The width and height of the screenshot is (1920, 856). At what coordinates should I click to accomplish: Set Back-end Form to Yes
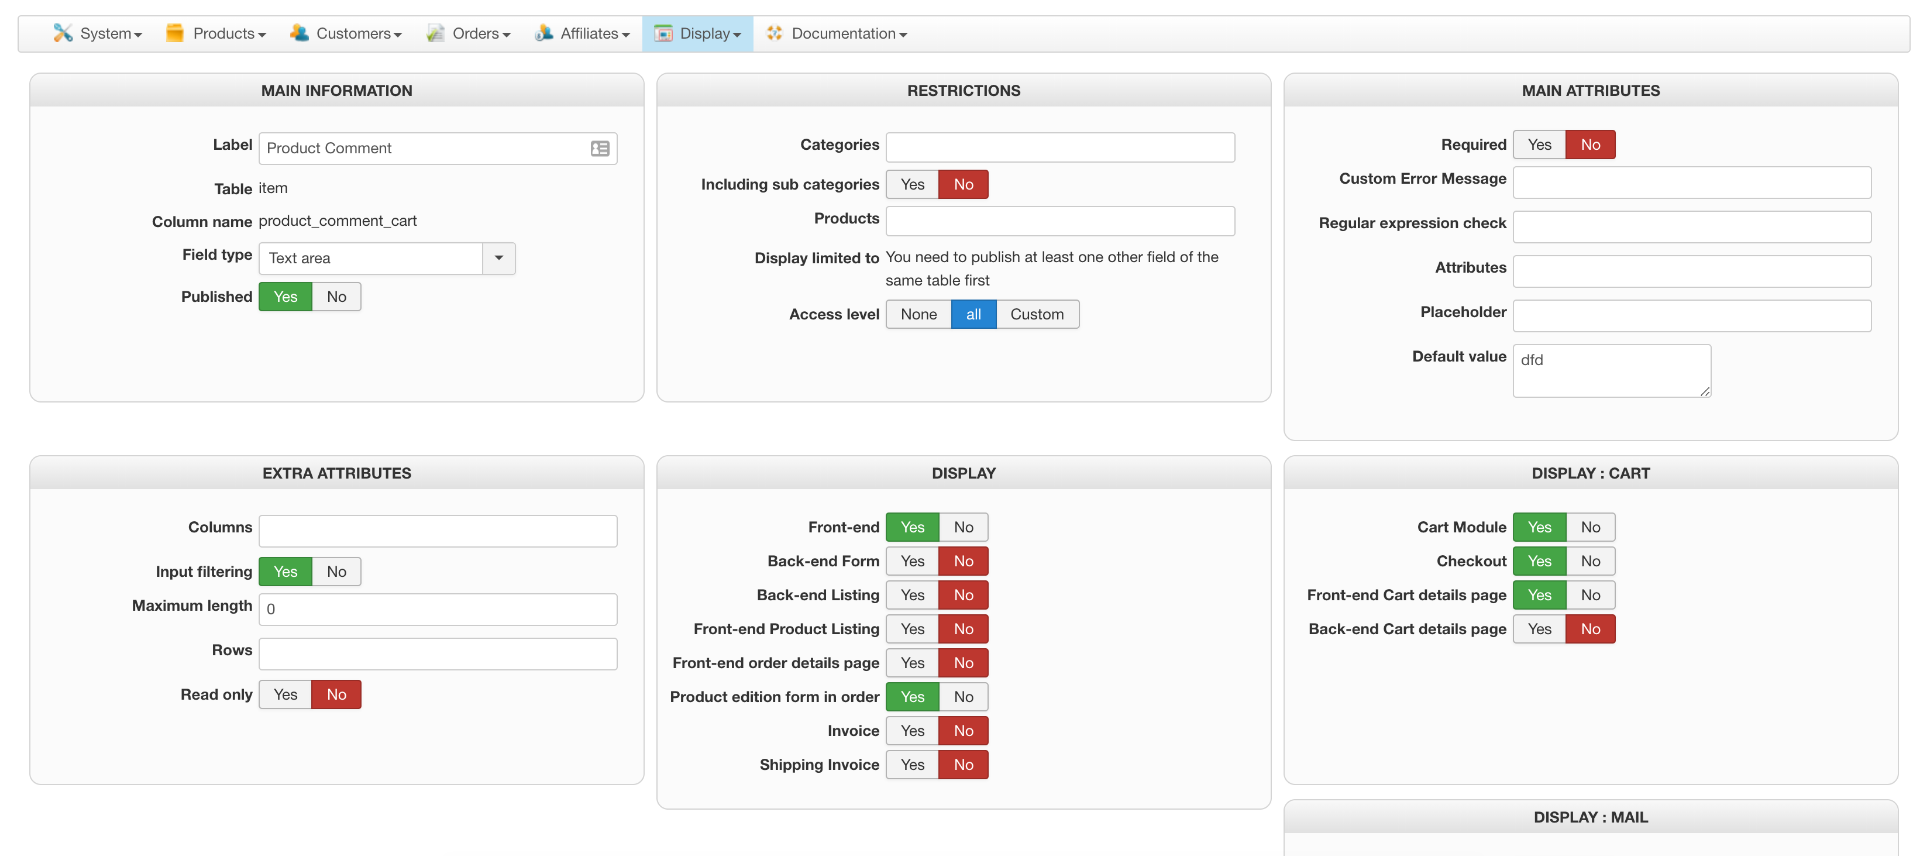pyautogui.click(x=913, y=561)
